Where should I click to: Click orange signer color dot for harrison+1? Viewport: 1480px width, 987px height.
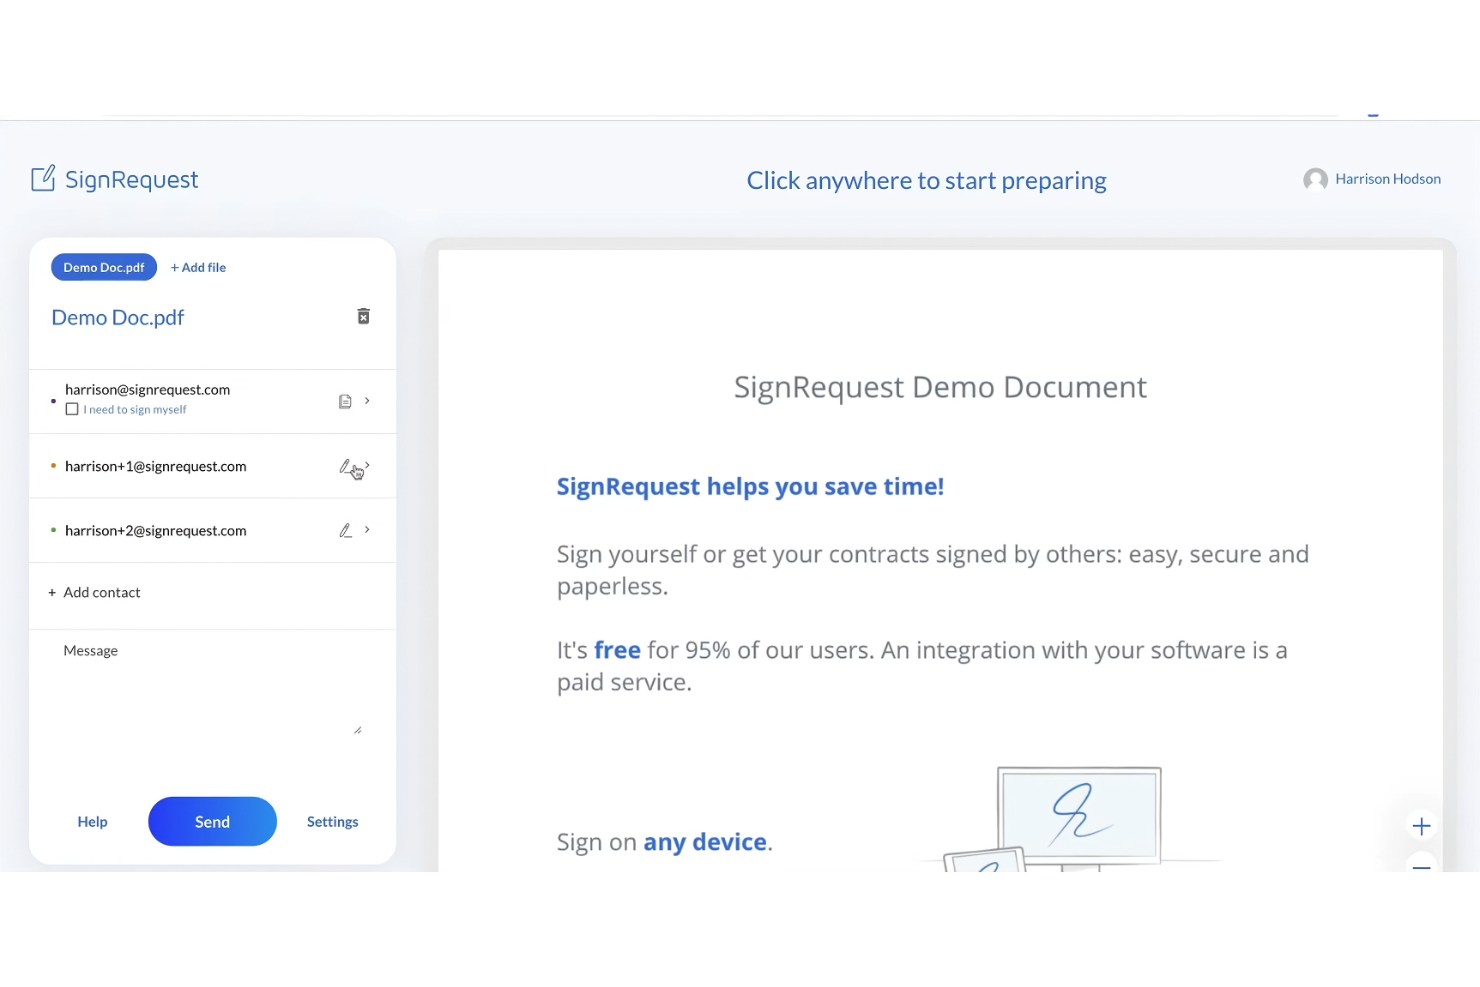coord(53,465)
